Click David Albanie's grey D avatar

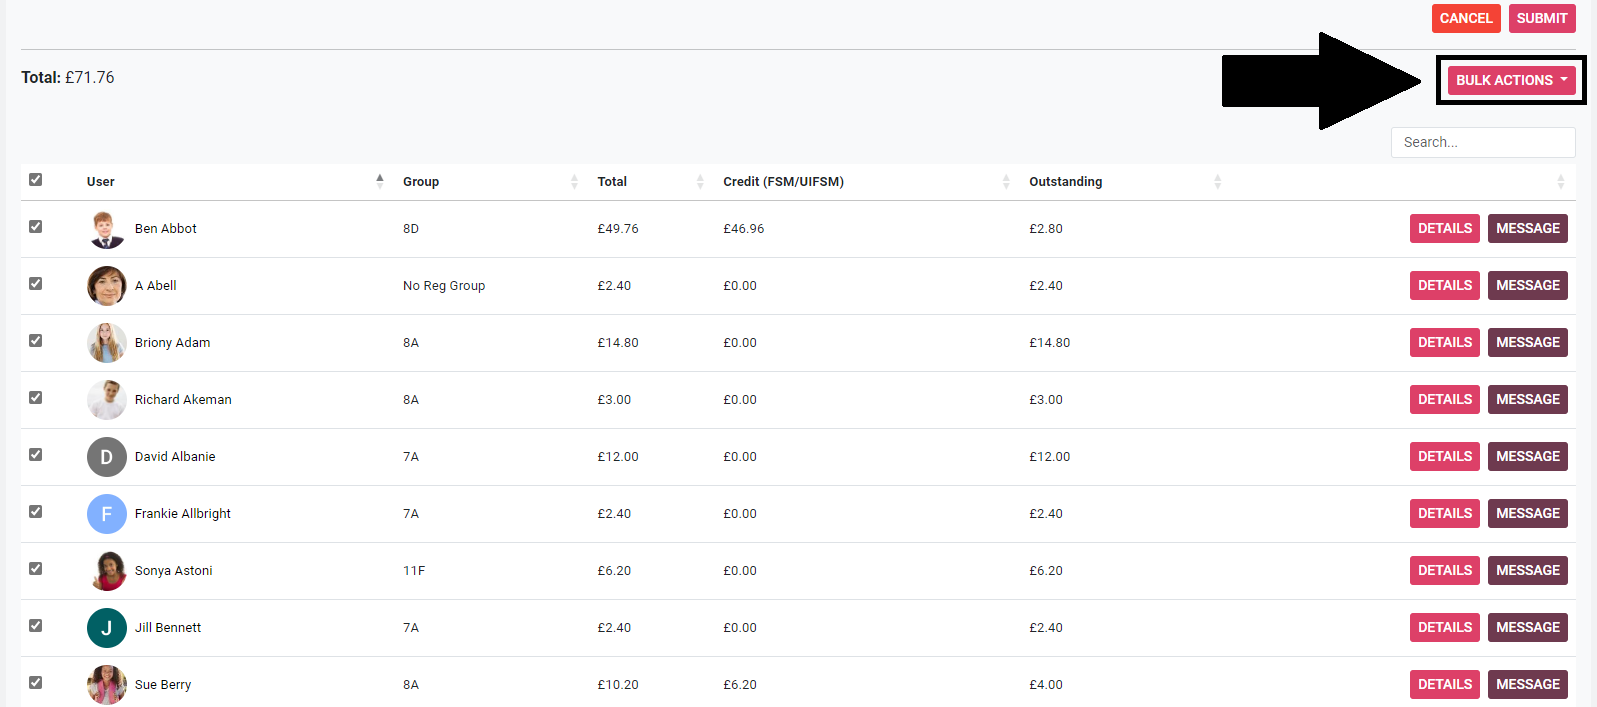106,457
